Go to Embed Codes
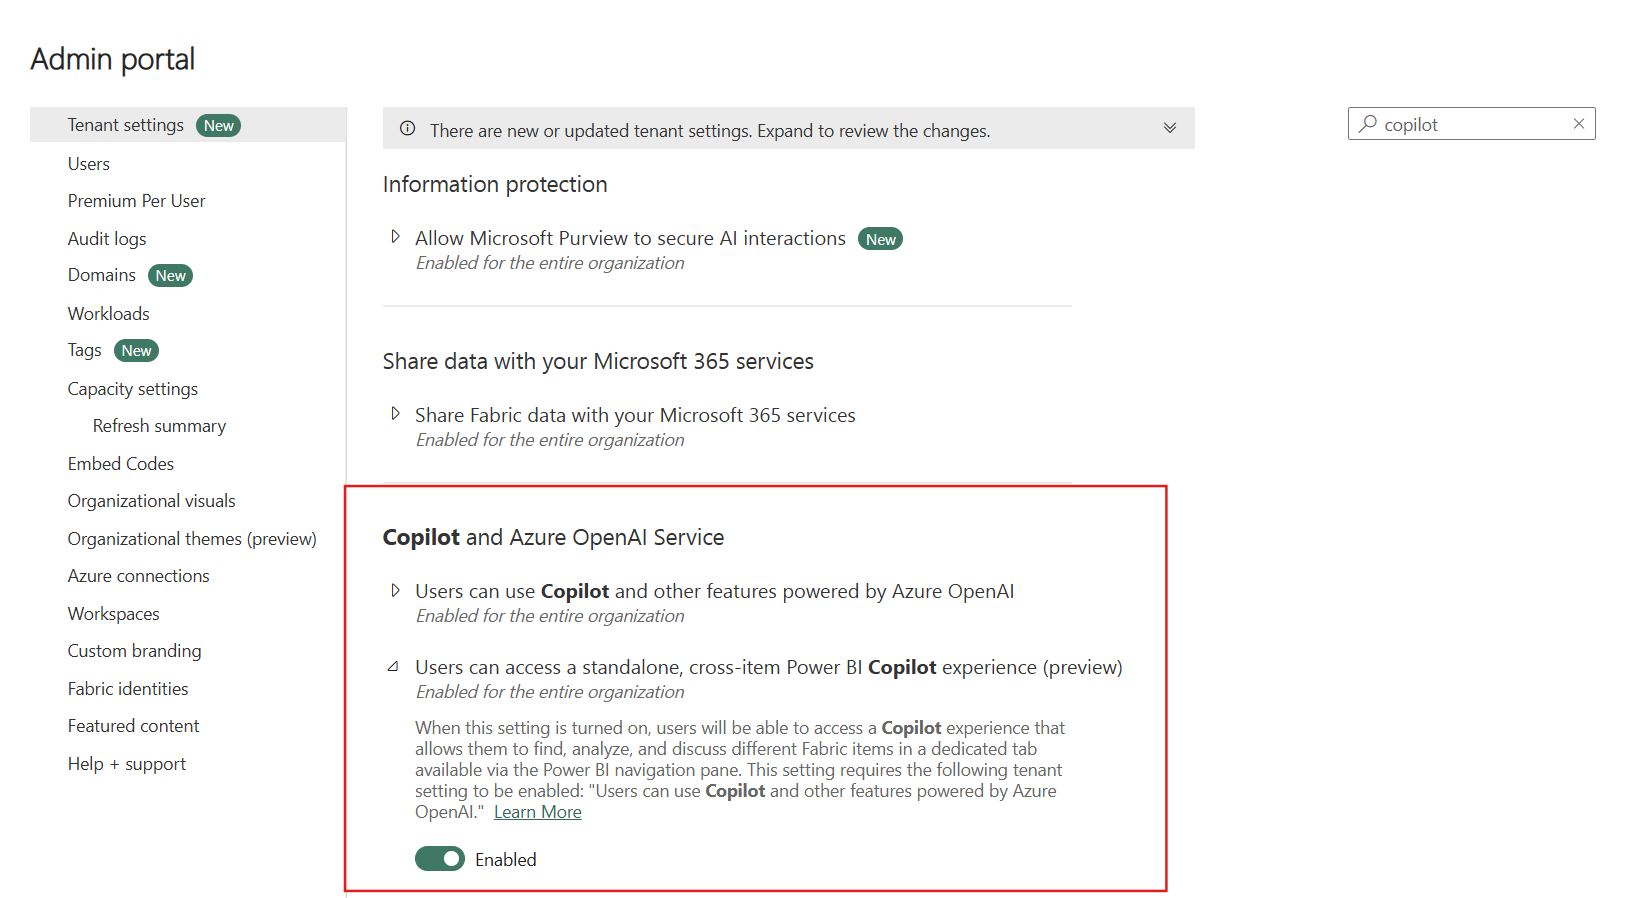 click(121, 464)
